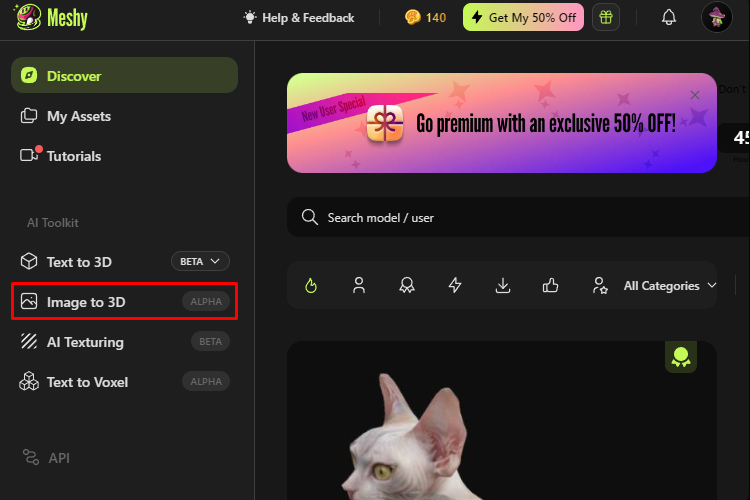Open Help & Feedback
Screen dimensions: 750x500
(299, 18)
